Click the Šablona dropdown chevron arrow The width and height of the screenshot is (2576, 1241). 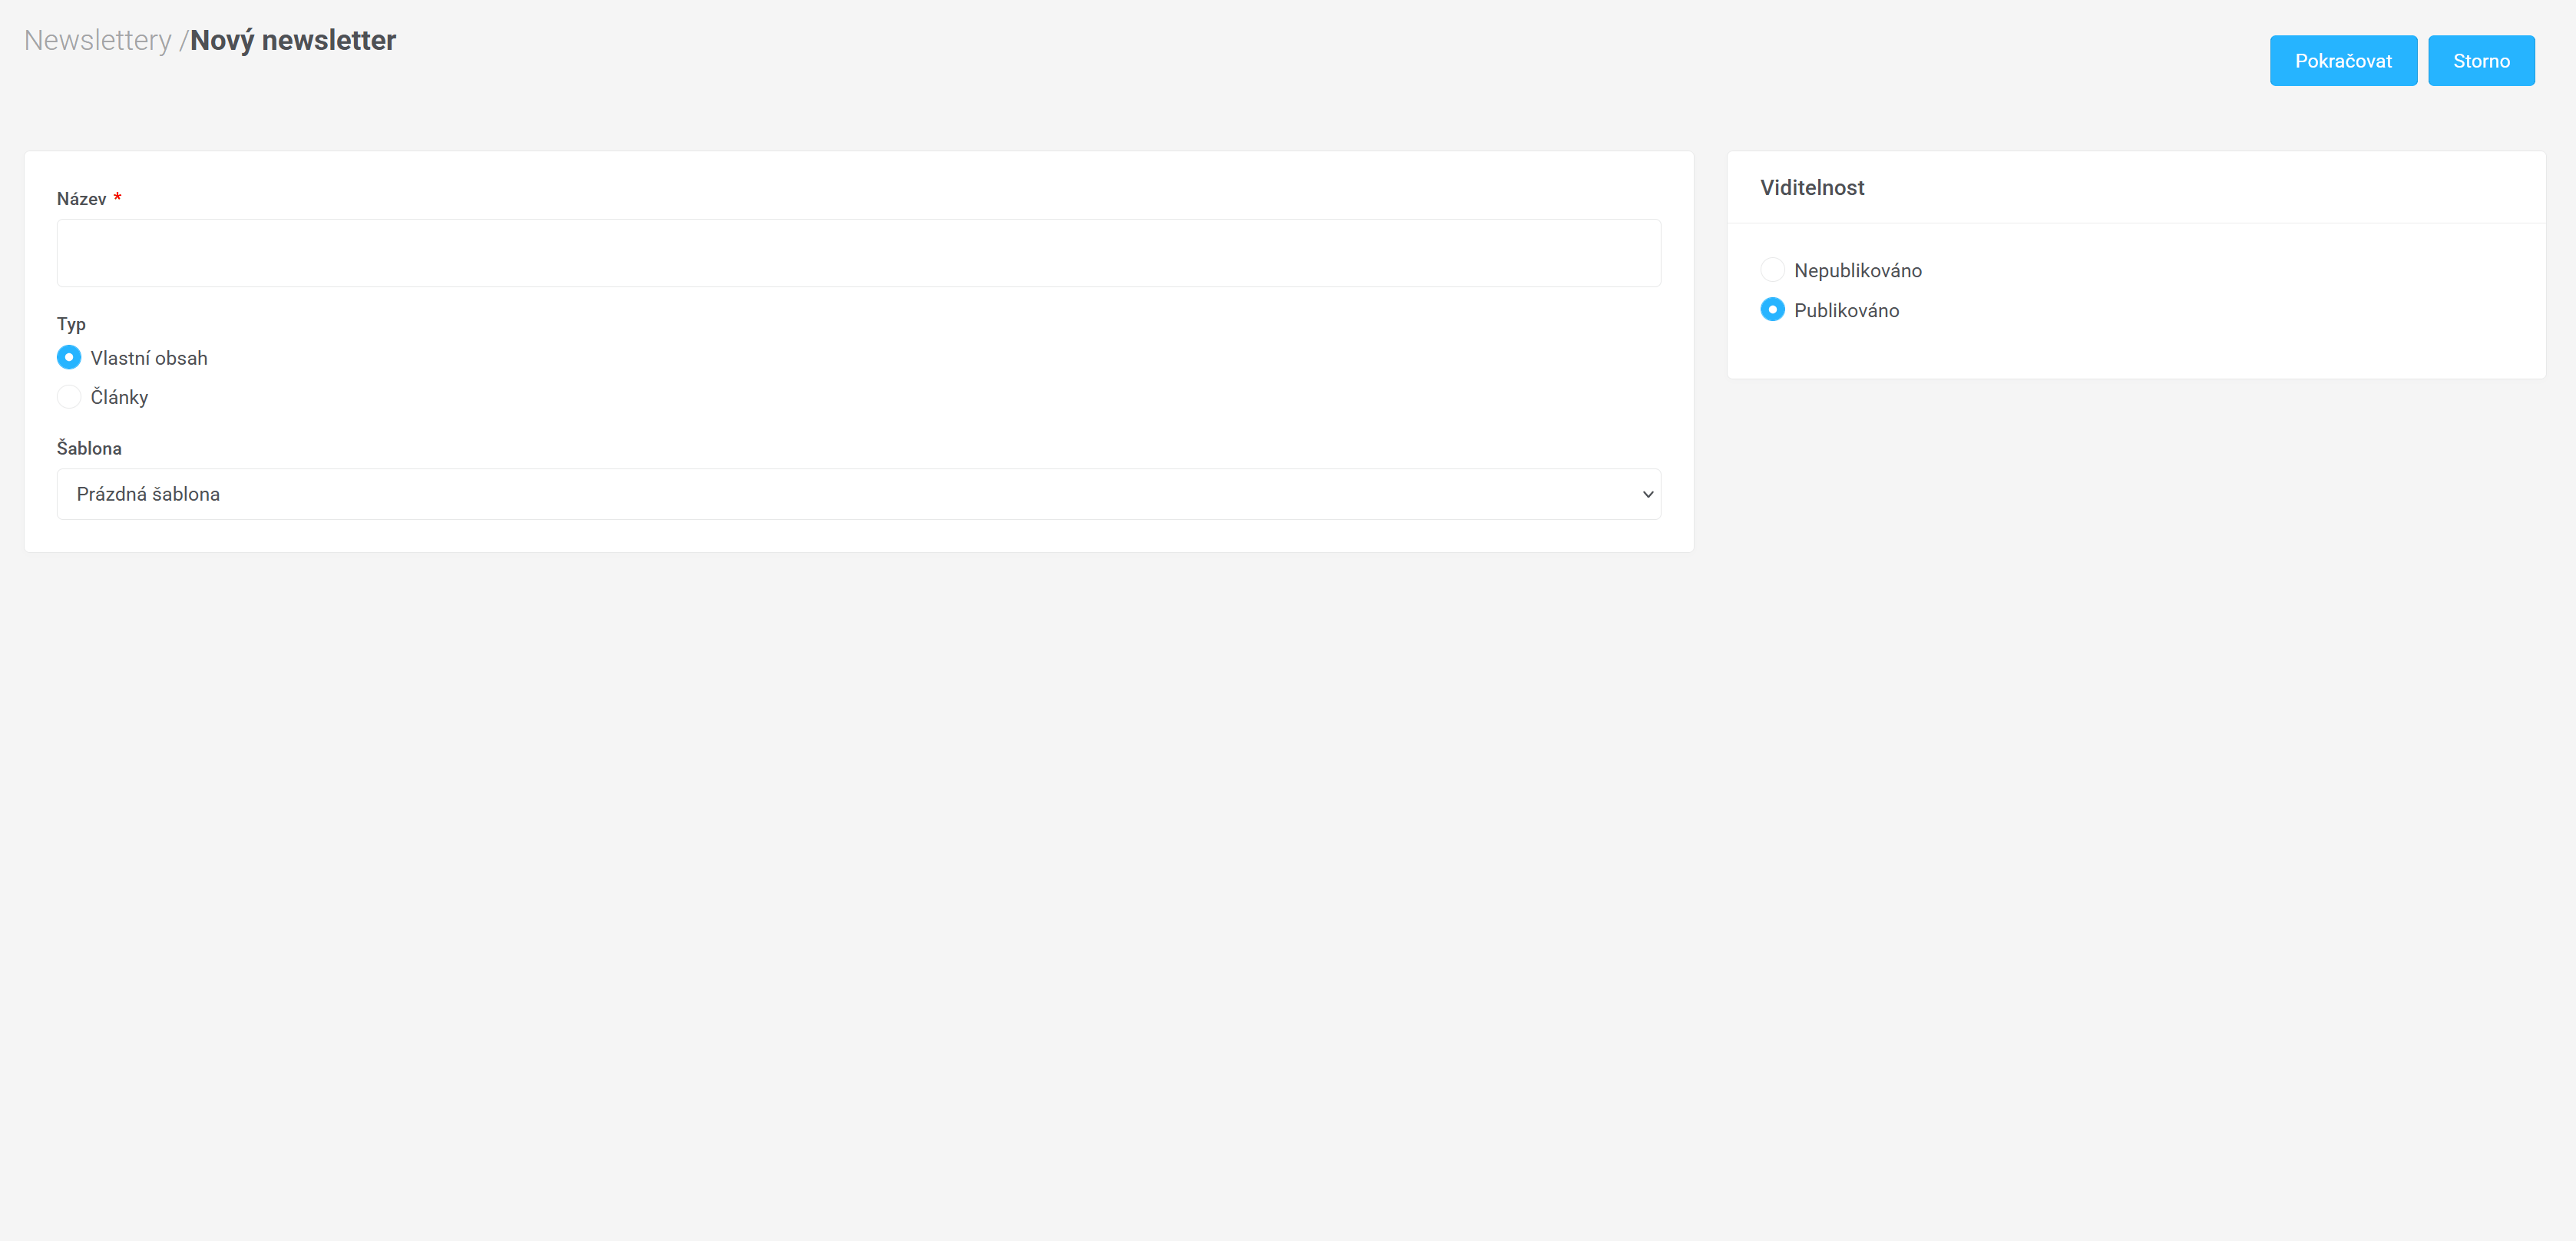point(1647,494)
